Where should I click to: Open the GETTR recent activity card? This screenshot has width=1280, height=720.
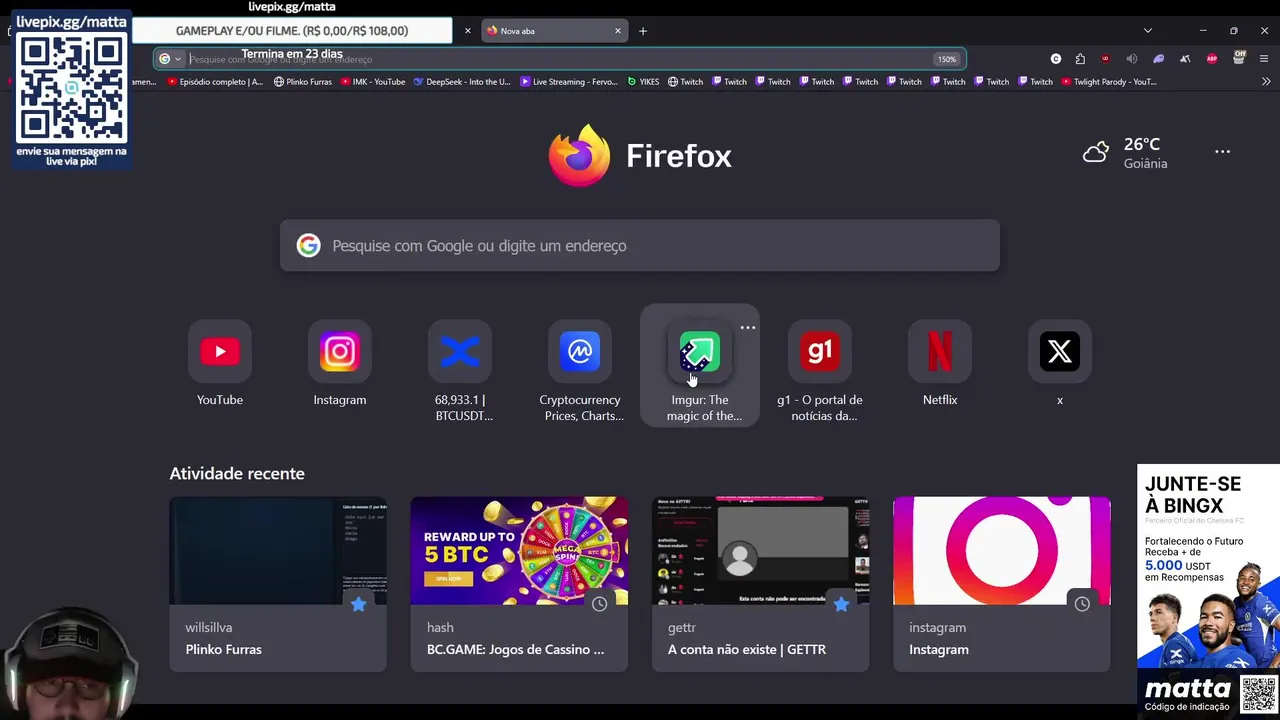point(760,584)
